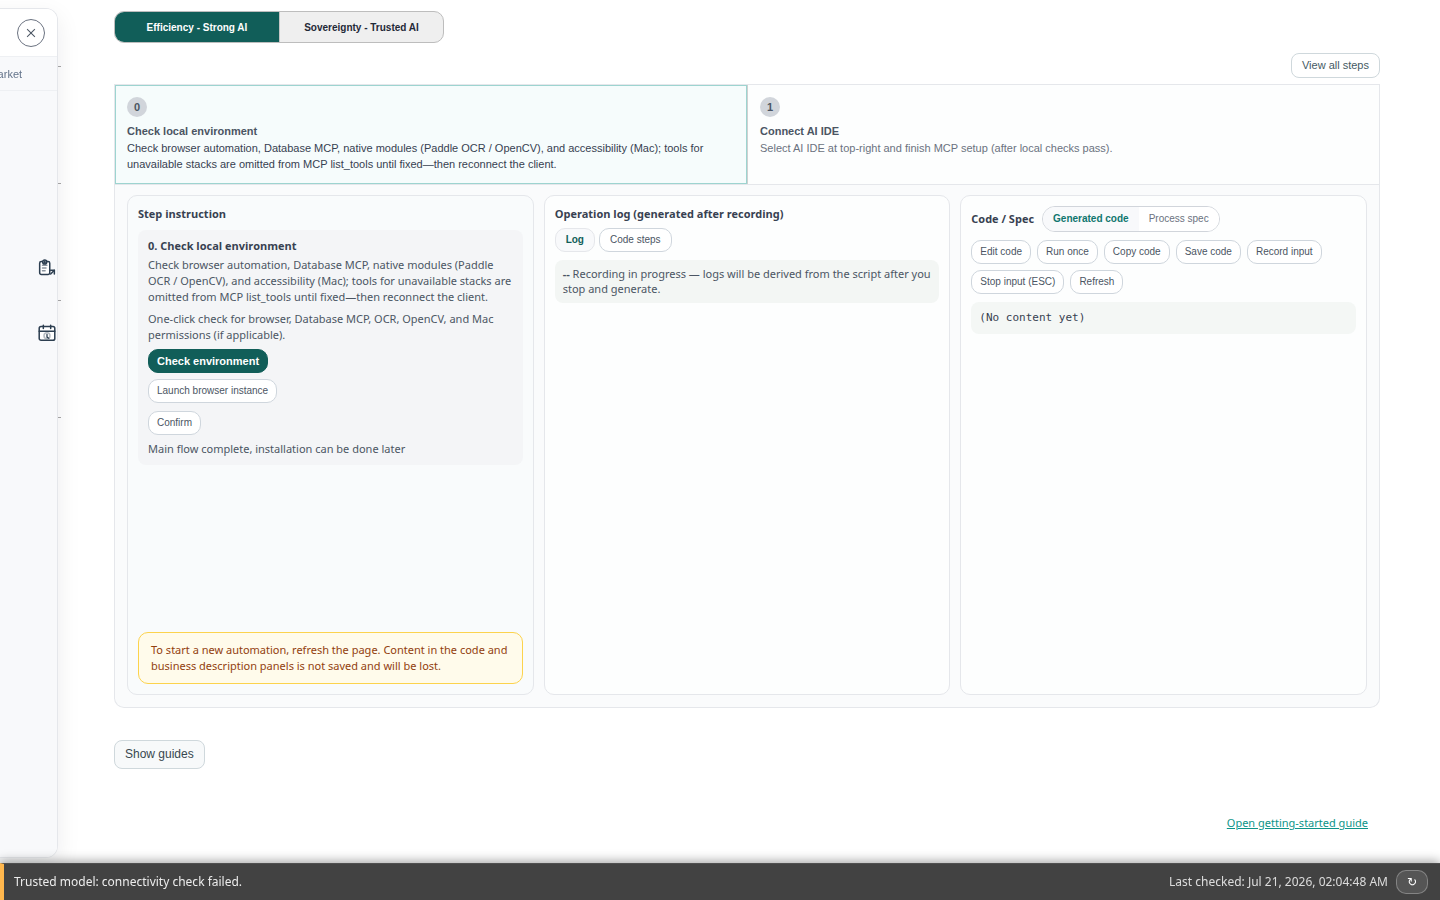Click Launch browser instance button
The width and height of the screenshot is (1440, 900).
[x=212, y=391]
